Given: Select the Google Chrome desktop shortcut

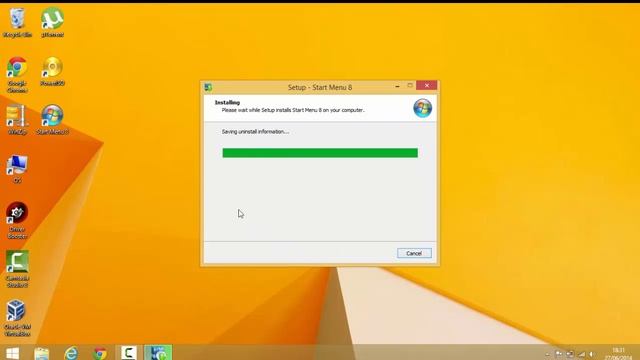Looking at the screenshot, I should [17, 75].
